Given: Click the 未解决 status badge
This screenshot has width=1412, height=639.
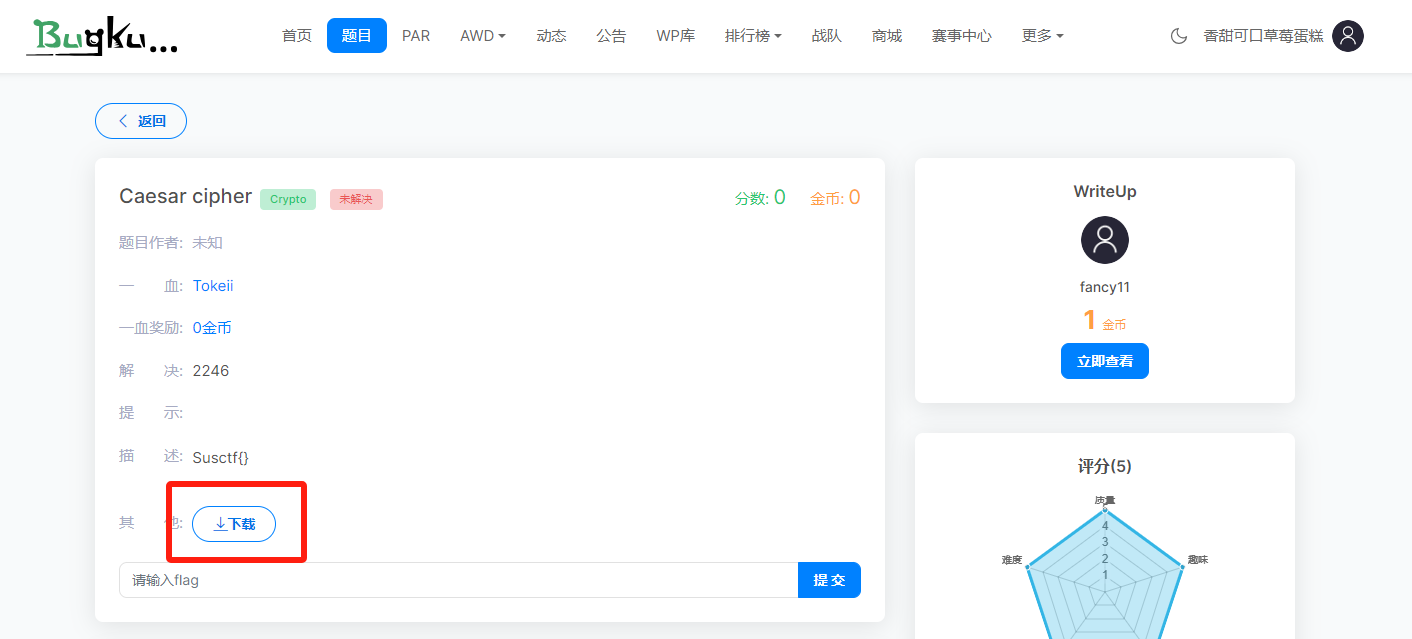Looking at the screenshot, I should (356, 199).
